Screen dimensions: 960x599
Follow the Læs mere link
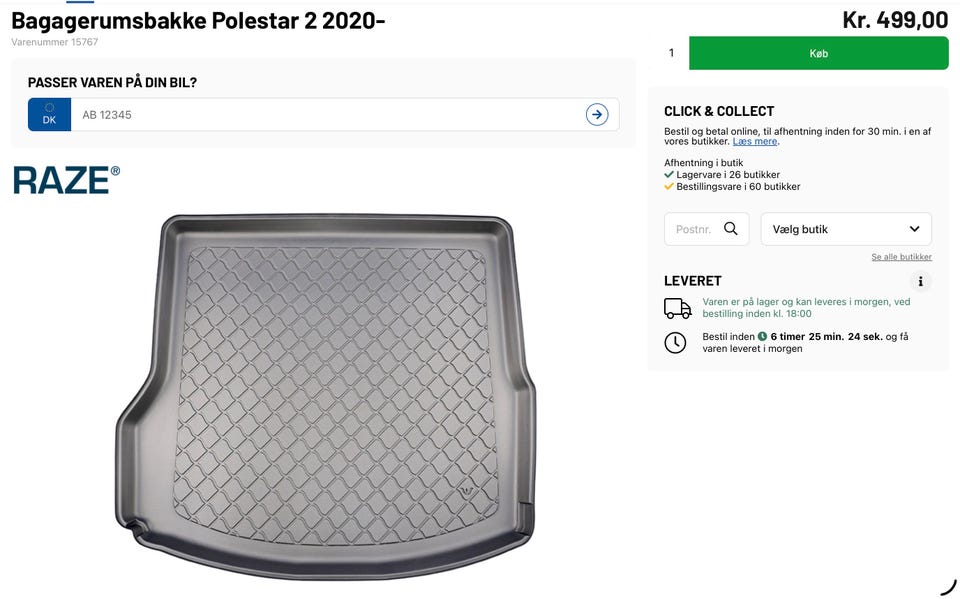pos(754,142)
